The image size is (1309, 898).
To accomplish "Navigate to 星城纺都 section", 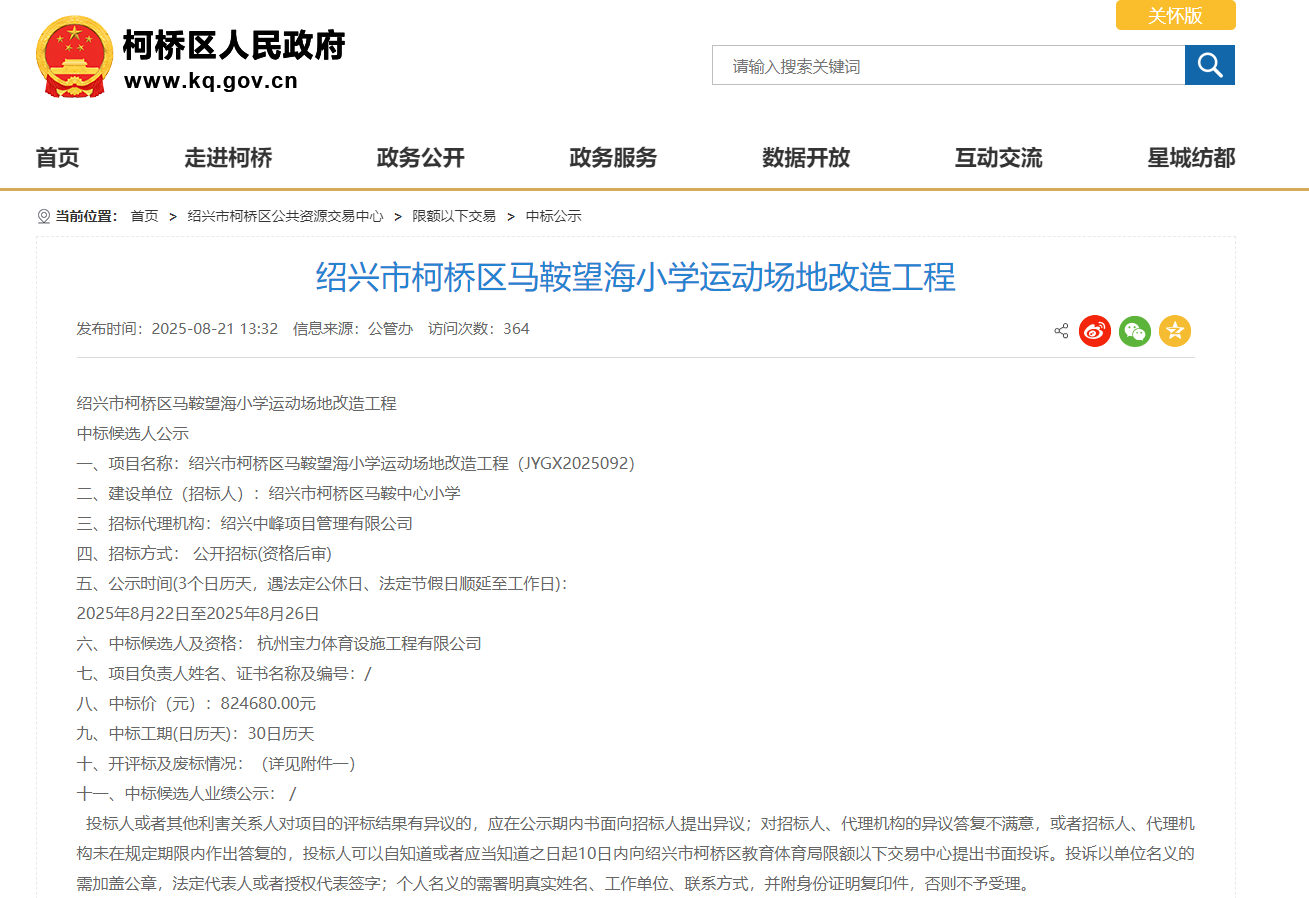I will (x=1191, y=158).
